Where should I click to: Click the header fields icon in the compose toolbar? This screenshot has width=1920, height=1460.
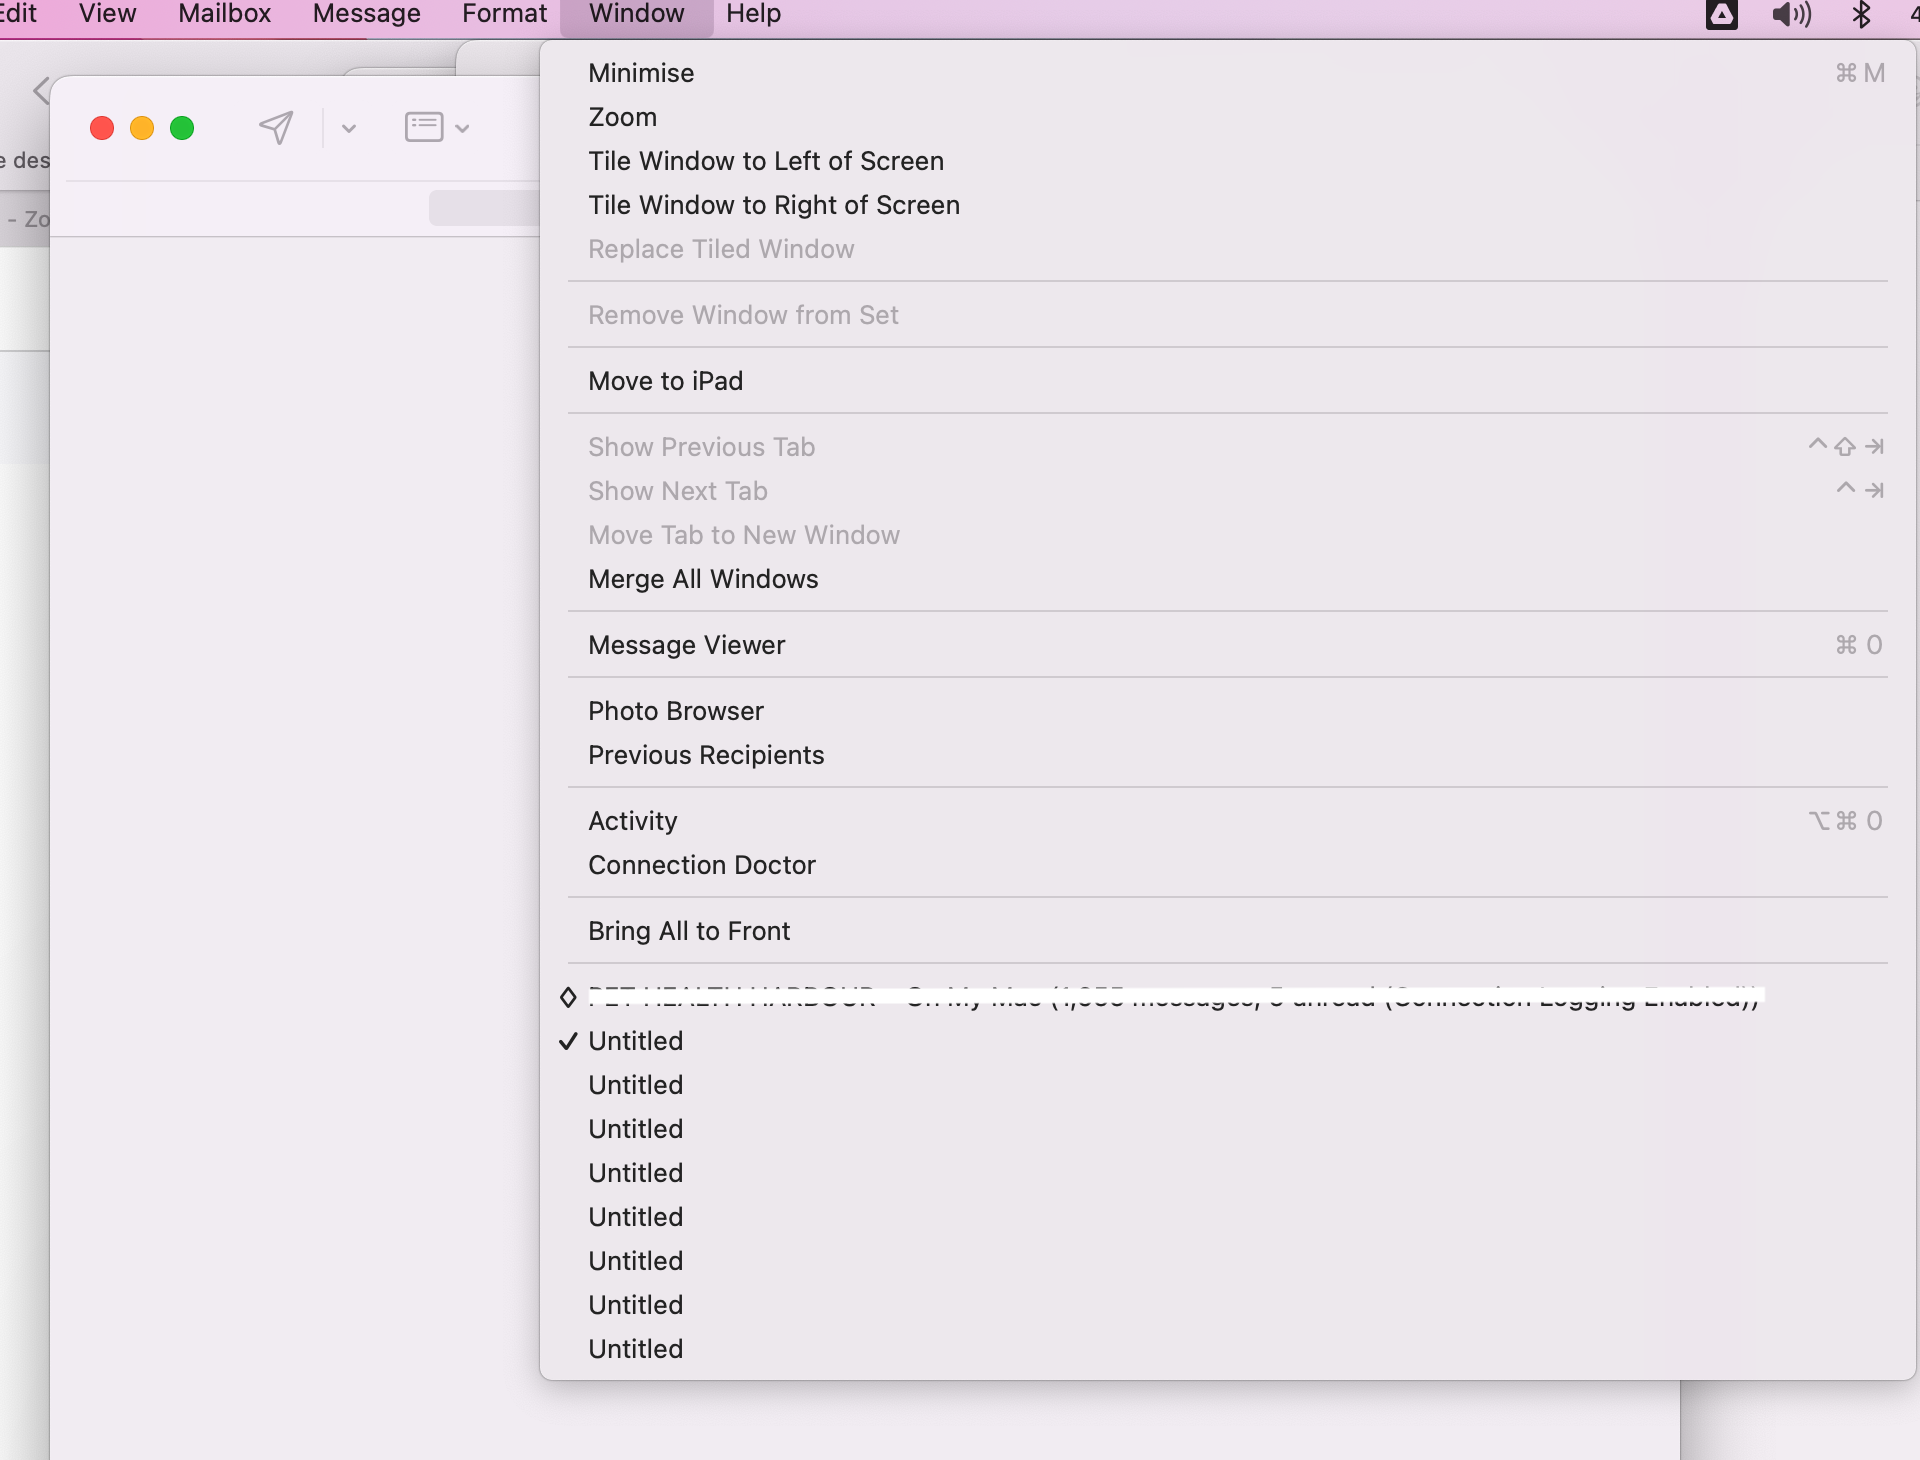(x=423, y=127)
